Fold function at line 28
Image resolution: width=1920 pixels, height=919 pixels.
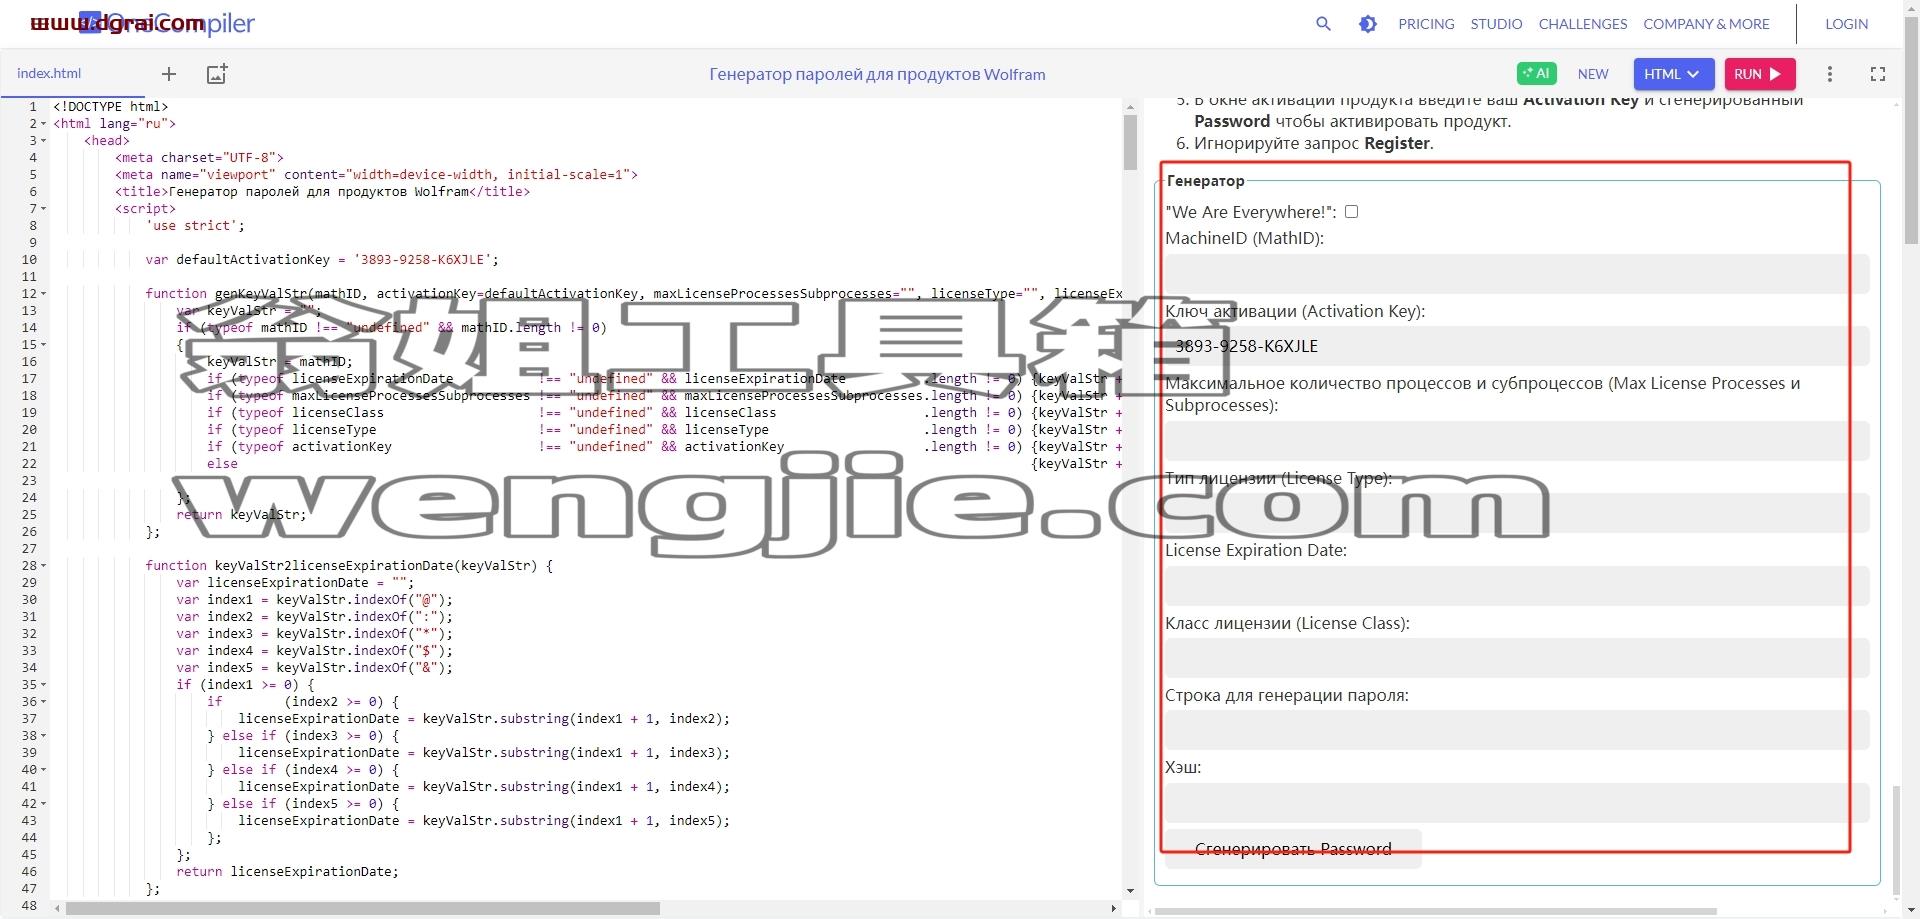[43, 566]
